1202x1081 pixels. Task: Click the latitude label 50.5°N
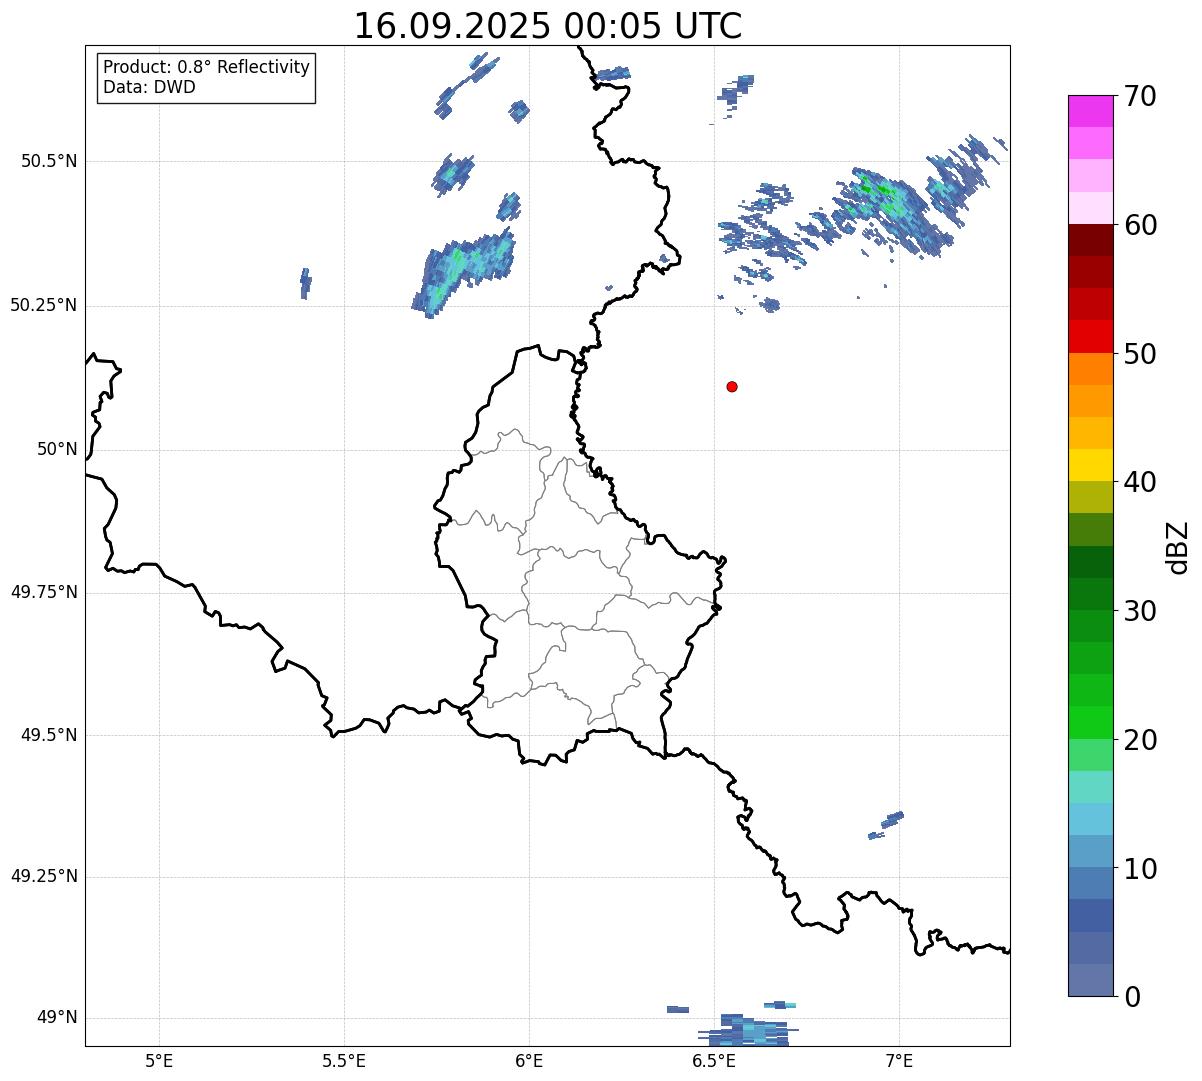(49, 161)
